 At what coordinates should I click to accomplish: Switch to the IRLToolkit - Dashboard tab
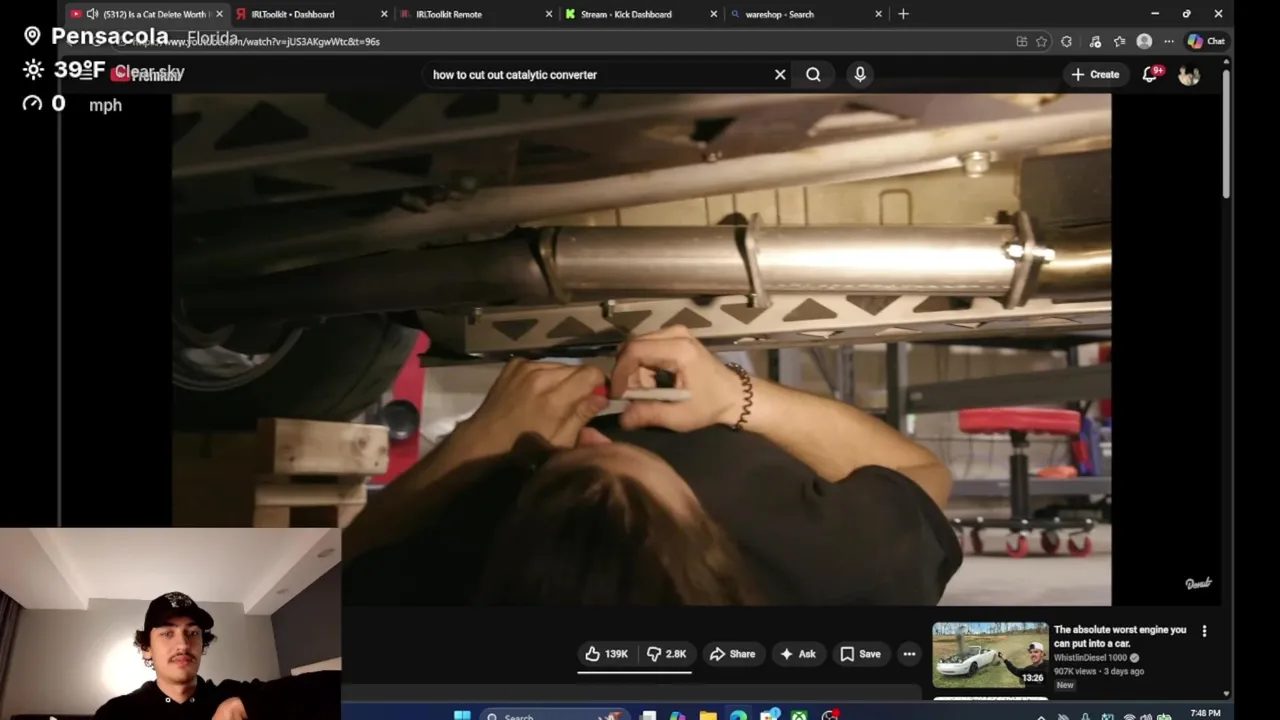311,14
